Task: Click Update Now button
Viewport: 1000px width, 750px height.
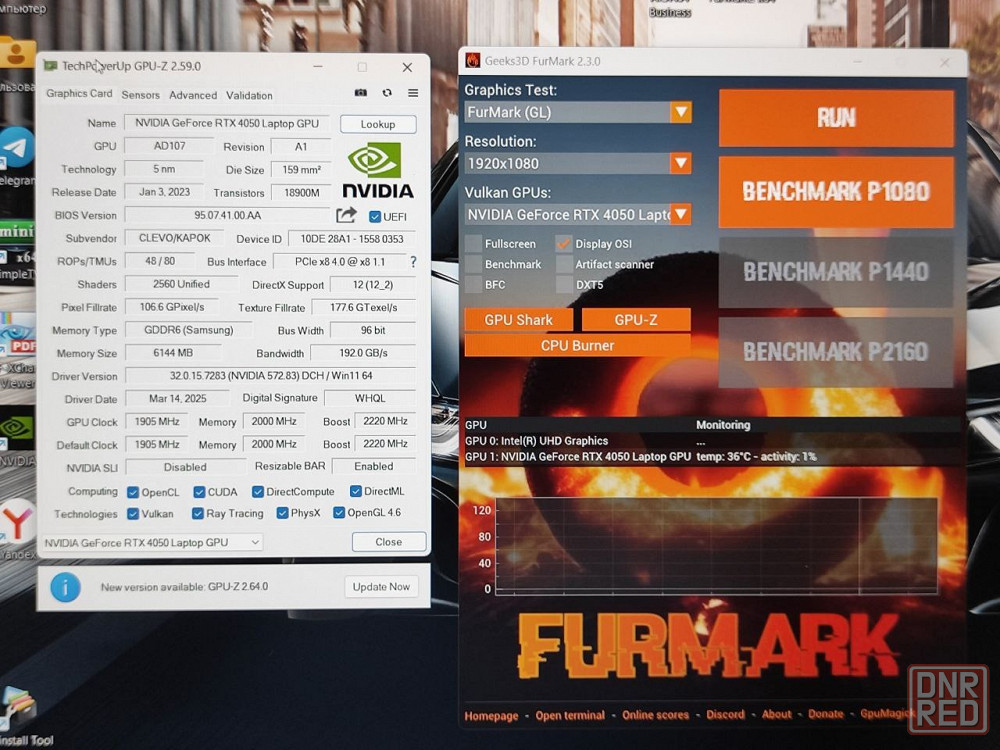Action: click(381, 587)
